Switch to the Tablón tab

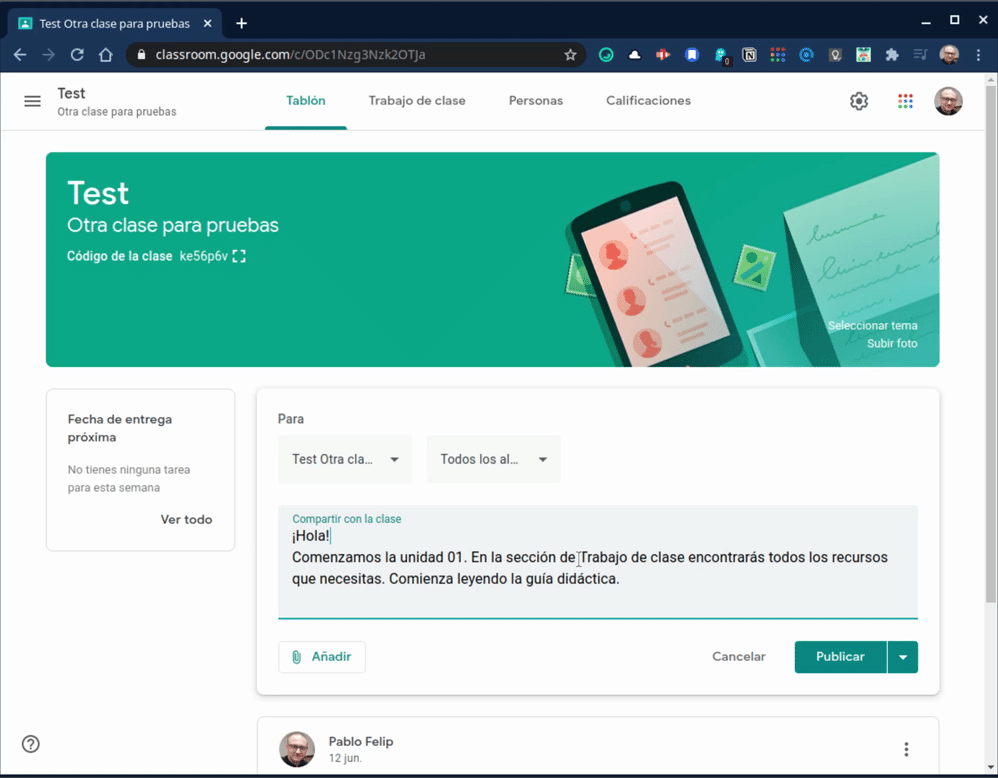pos(306,101)
